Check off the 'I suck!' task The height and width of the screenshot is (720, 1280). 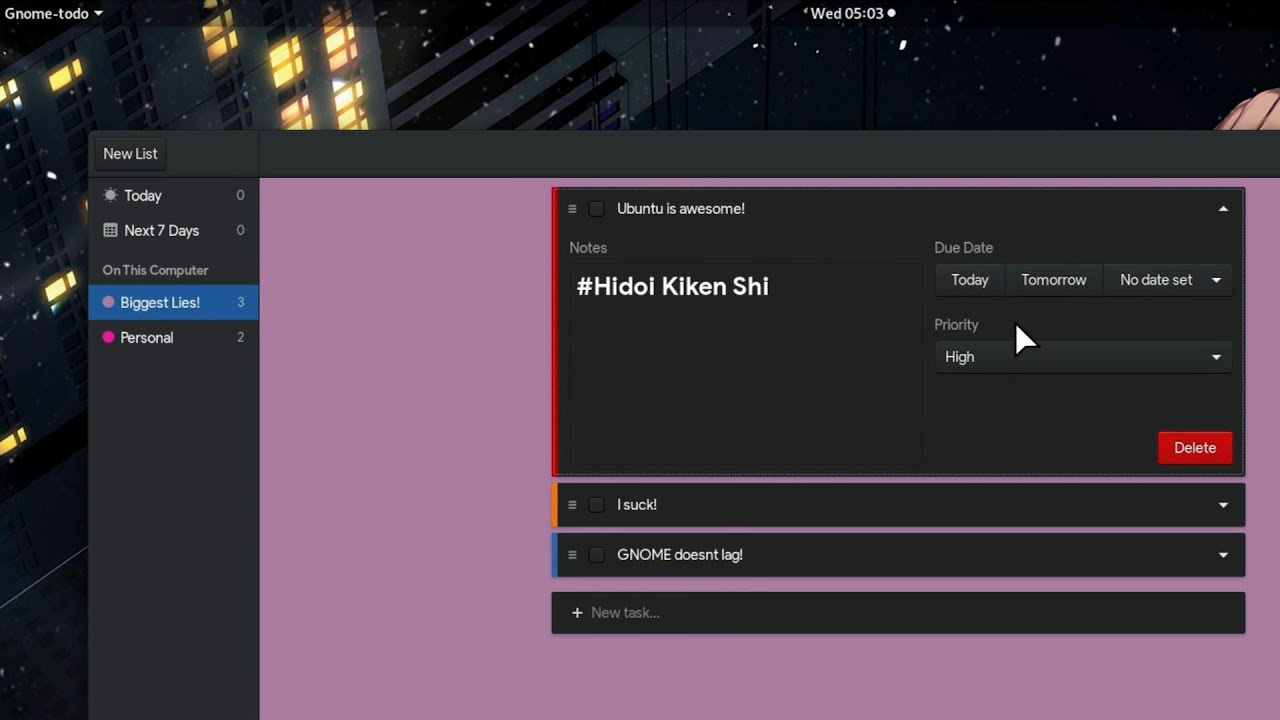(597, 505)
